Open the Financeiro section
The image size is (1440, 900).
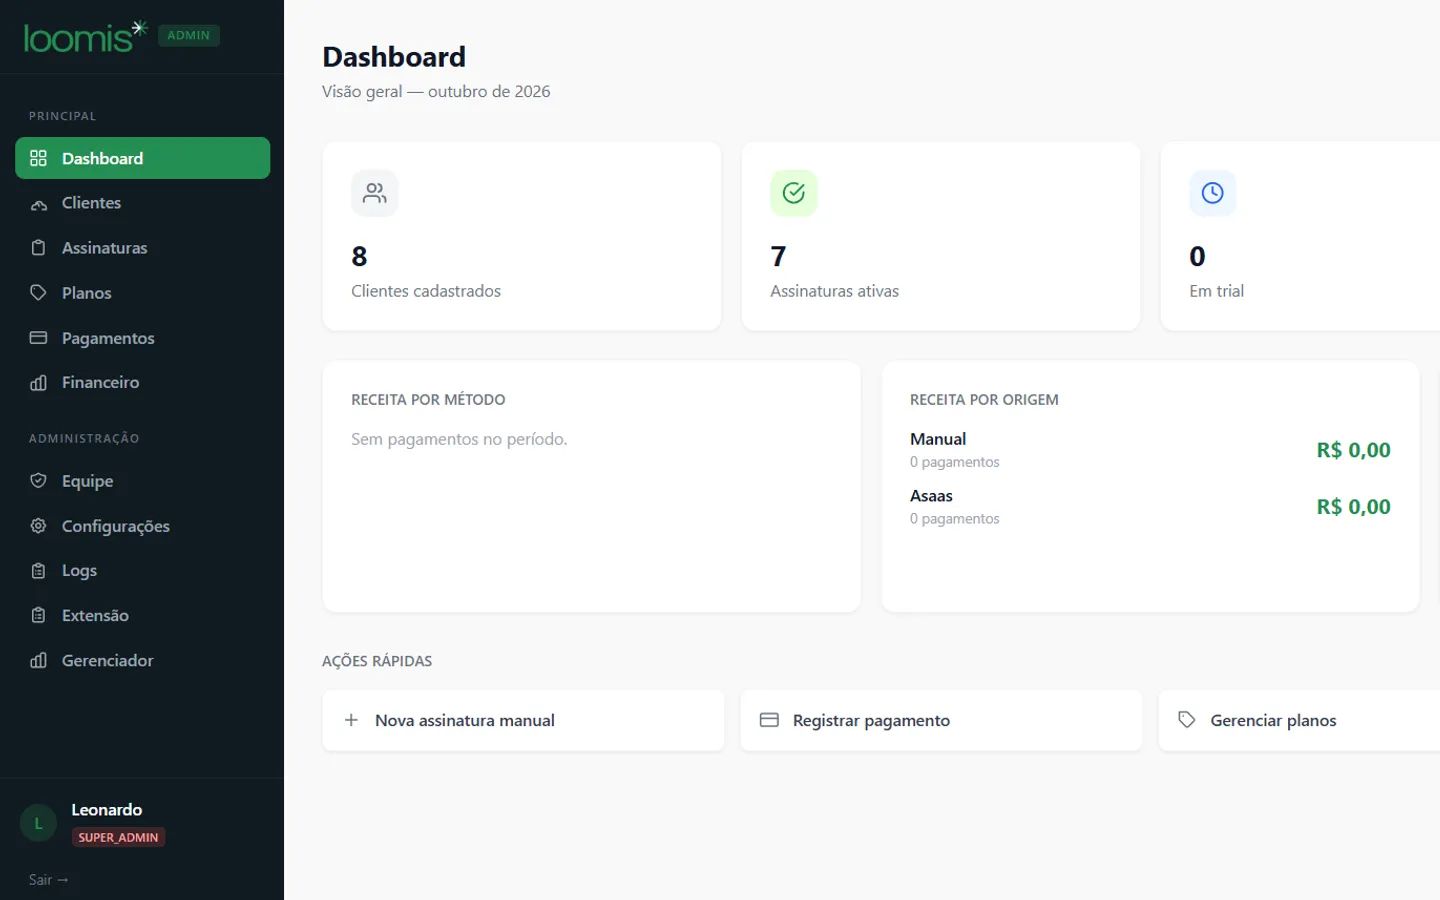click(x=143, y=382)
